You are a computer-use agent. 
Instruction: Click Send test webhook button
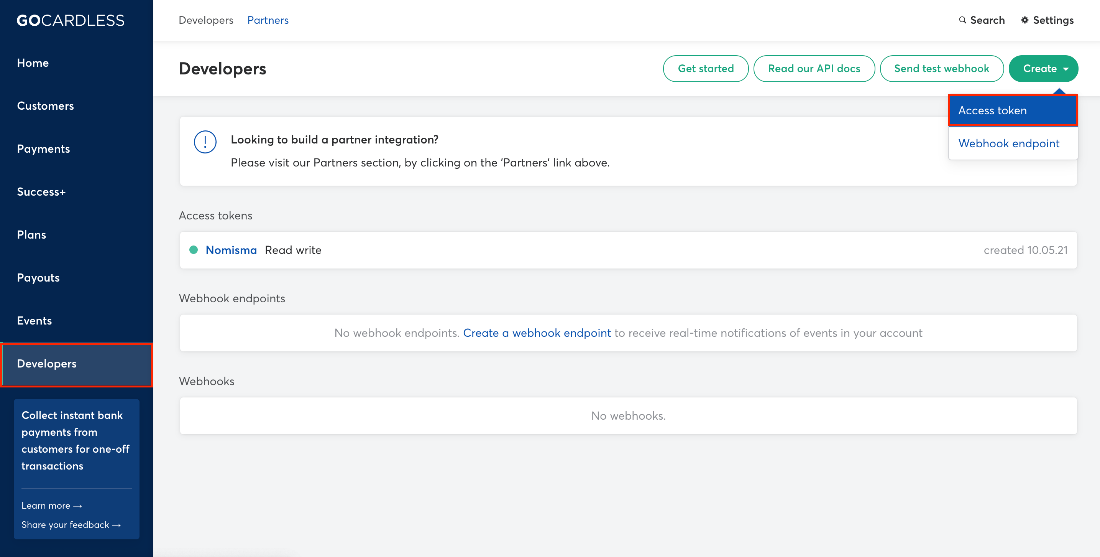coord(941,68)
